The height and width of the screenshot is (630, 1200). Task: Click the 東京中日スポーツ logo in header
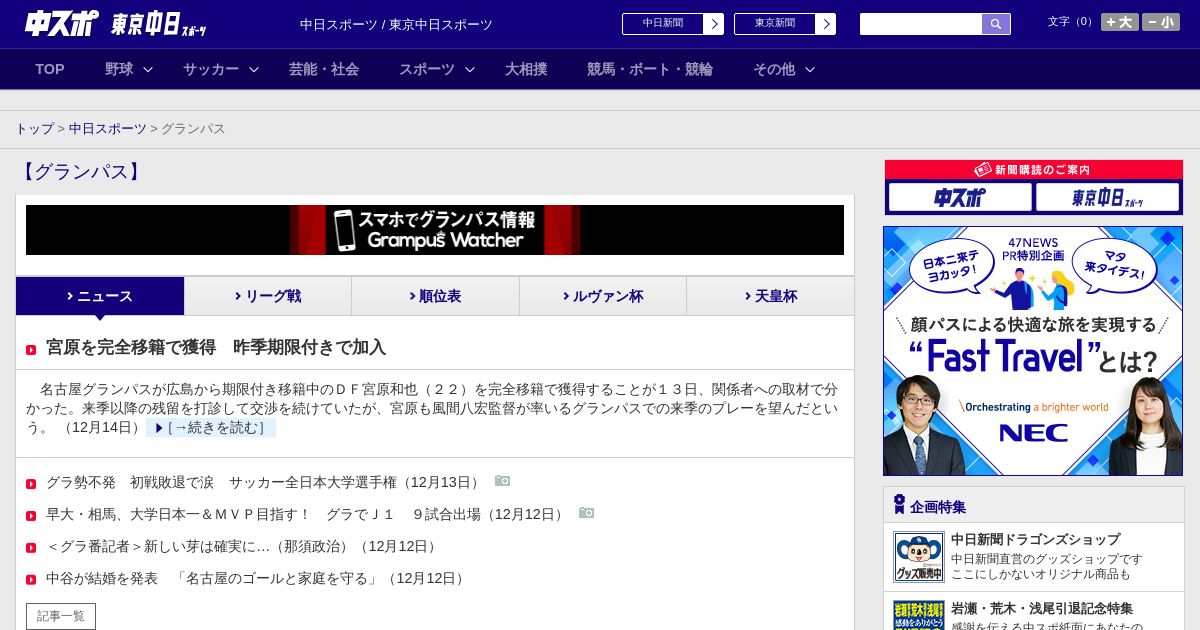[x=159, y=25]
